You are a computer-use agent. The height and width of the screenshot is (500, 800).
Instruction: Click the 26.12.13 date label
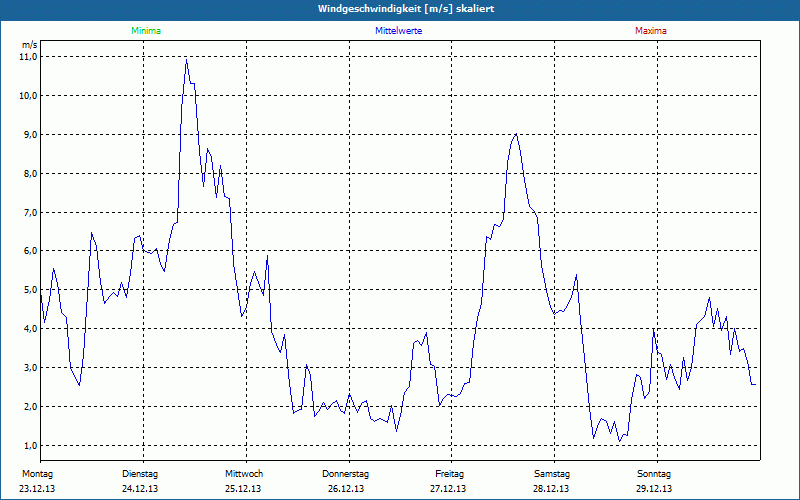(346, 489)
